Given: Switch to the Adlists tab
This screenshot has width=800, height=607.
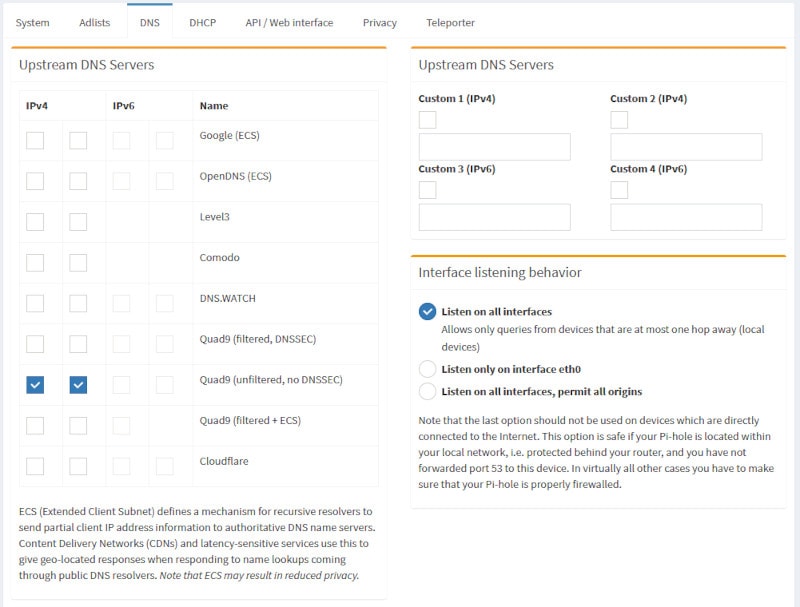Looking at the screenshot, I should pyautogui.click(x=94, y=22).
